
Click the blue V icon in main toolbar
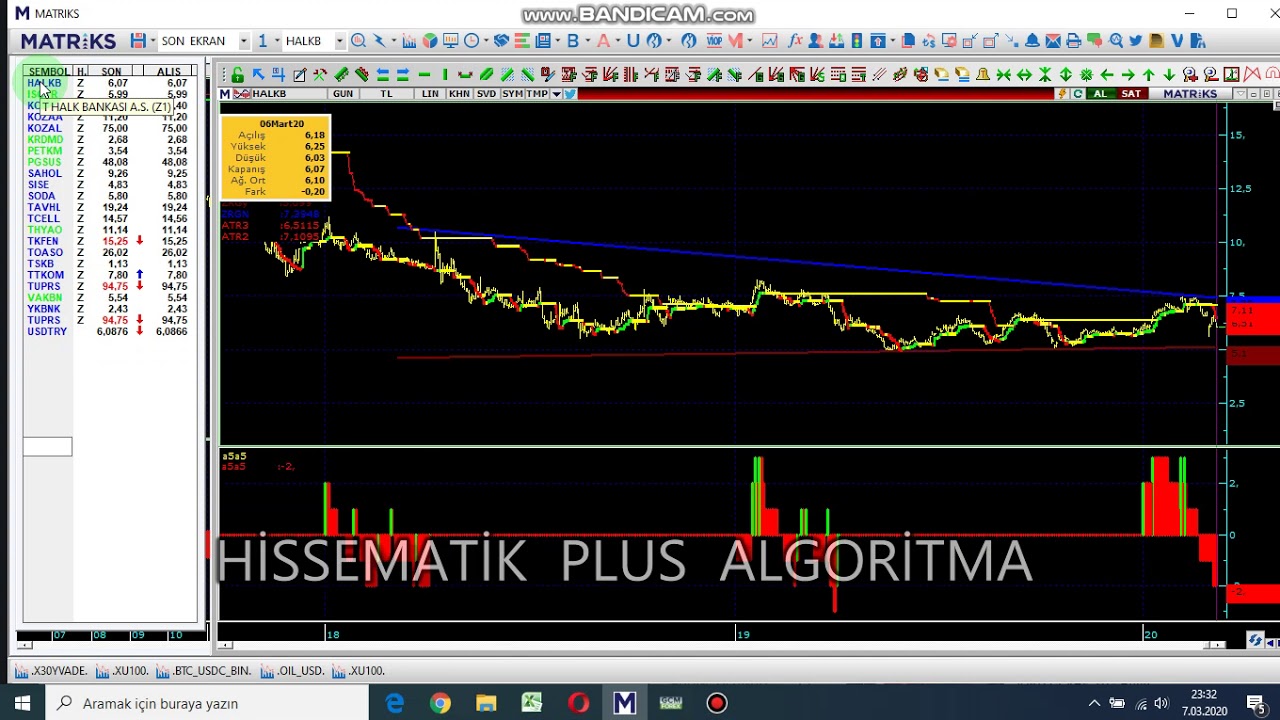(x=1177, y=41)
